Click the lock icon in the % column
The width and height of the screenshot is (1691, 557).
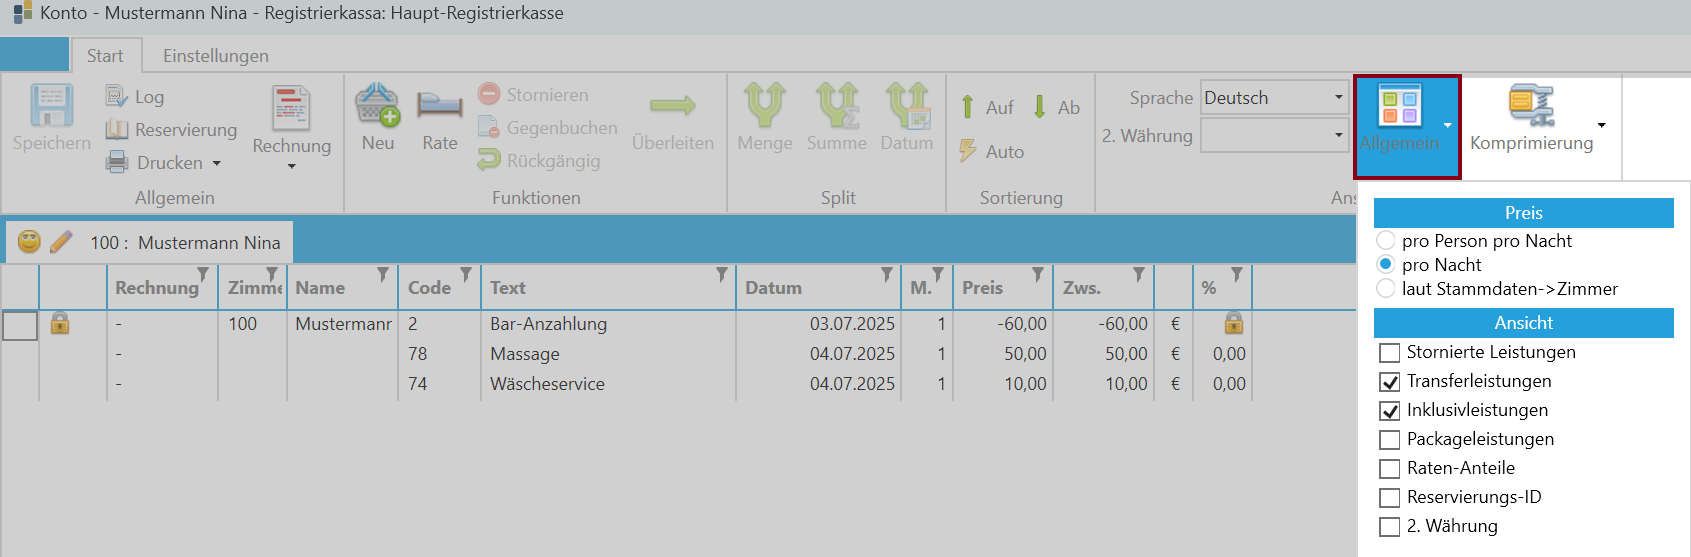pyautogui.click(x=1234, y=323)
